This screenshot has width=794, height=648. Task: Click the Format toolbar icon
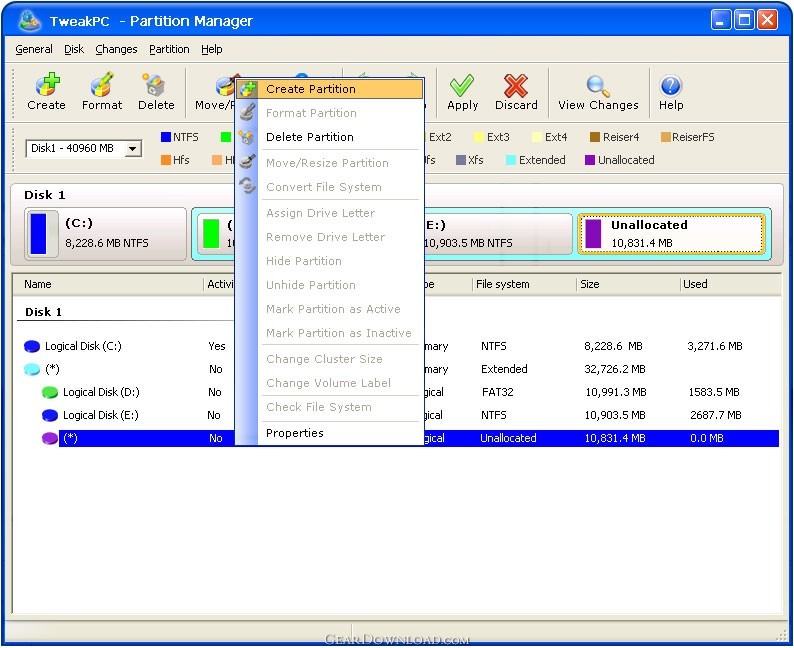(x=102, y=84)
